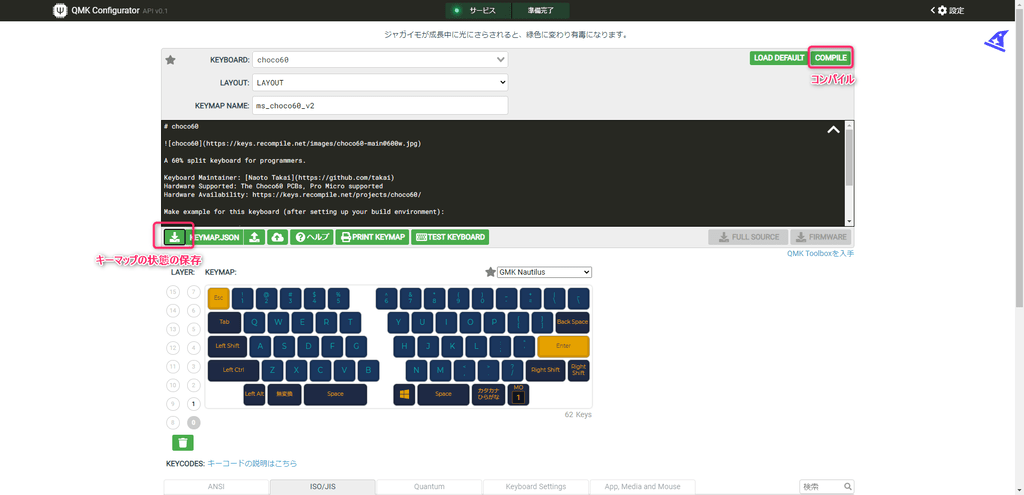The image size is (1024, 495).
Task: Open the QMK Toolboxを入手 link
Action: 820,254
